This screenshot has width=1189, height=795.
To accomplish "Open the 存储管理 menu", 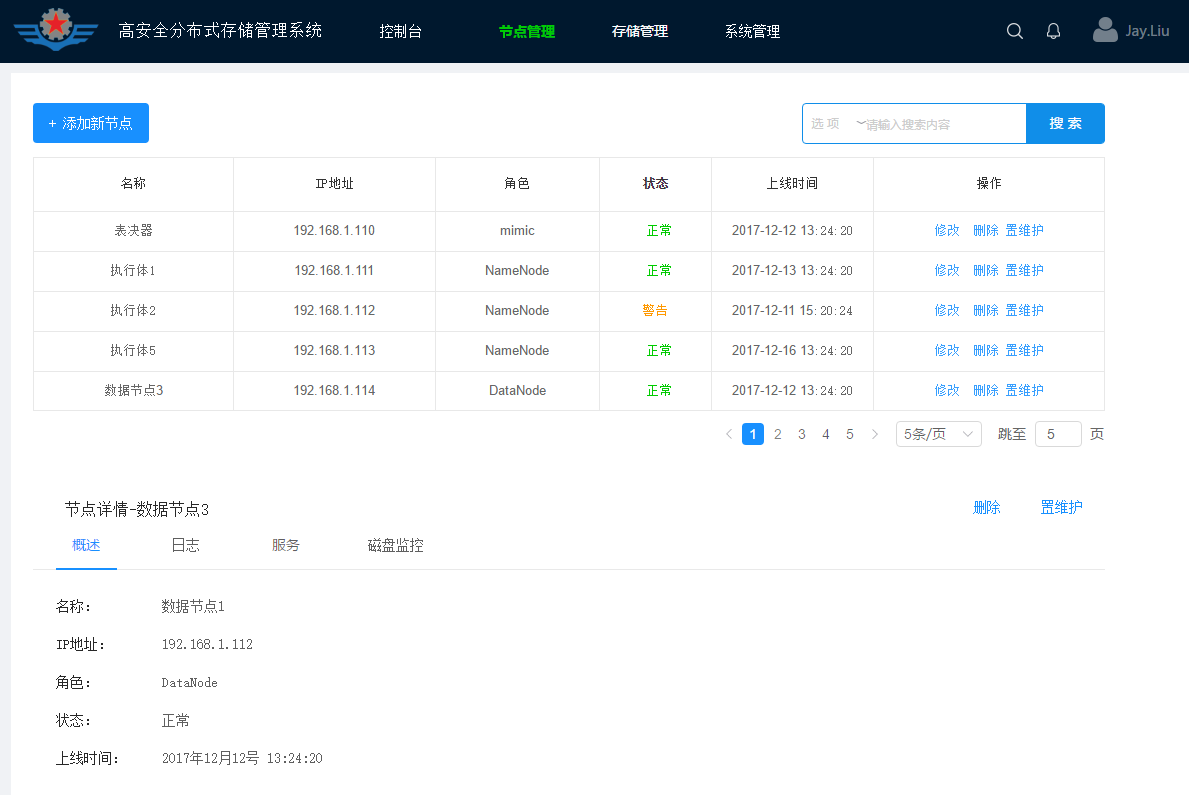I will click(x=639, y=31).
